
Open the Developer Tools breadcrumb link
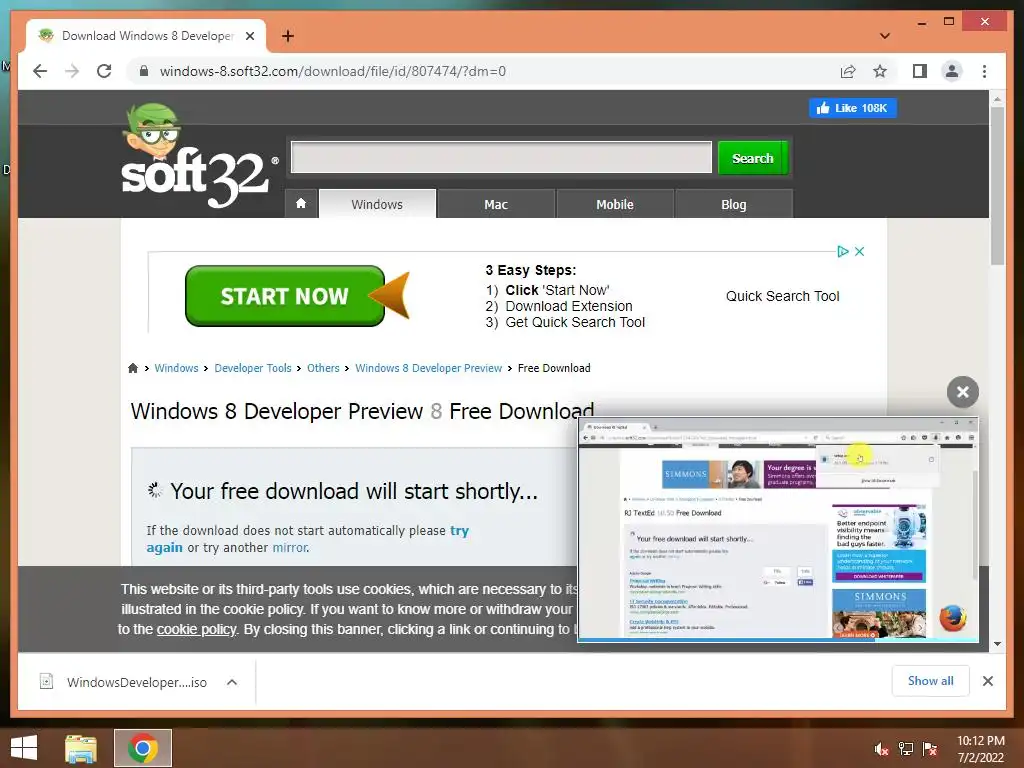[253, 368]
